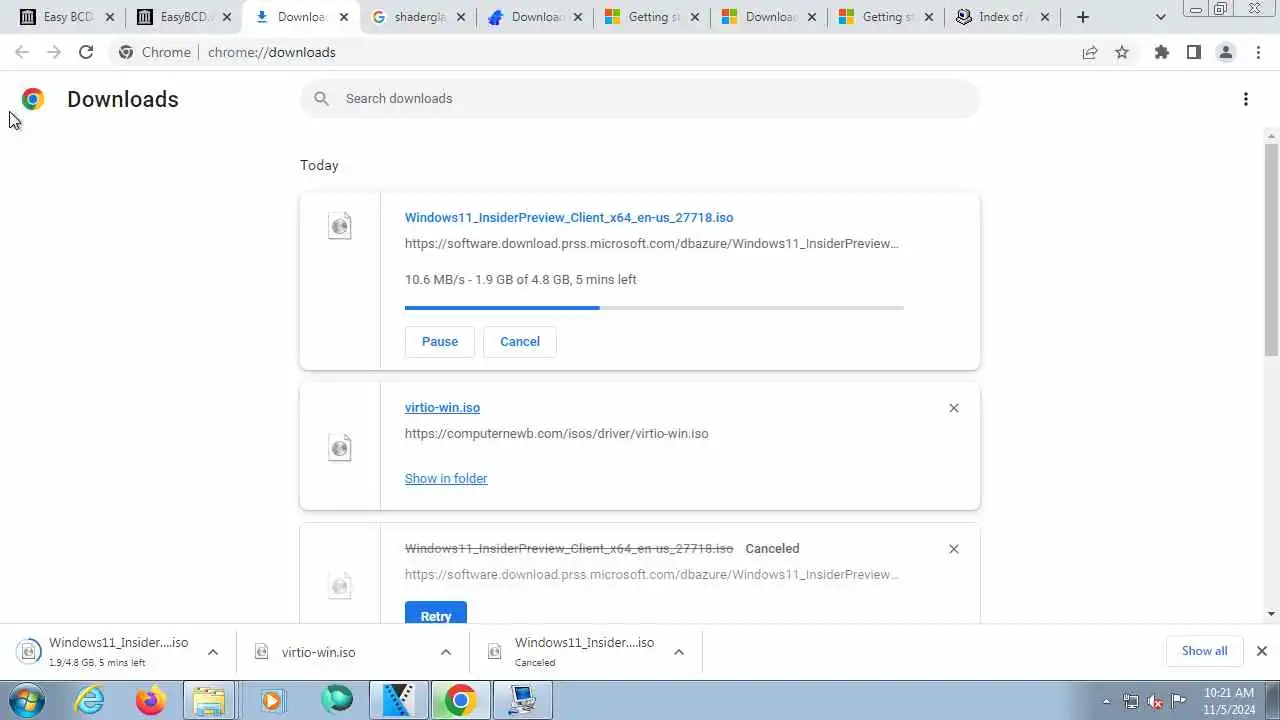This screenshot has width=1280, height=720.
Task: Open the Downloads page more actions menu
Action: pyautogui.click(x=1246, y=99)
